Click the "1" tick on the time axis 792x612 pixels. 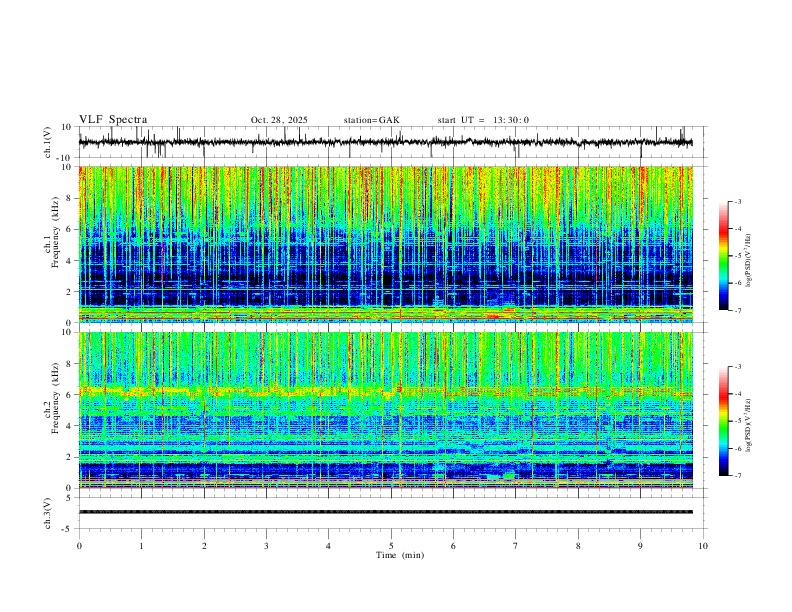(141, 546)
